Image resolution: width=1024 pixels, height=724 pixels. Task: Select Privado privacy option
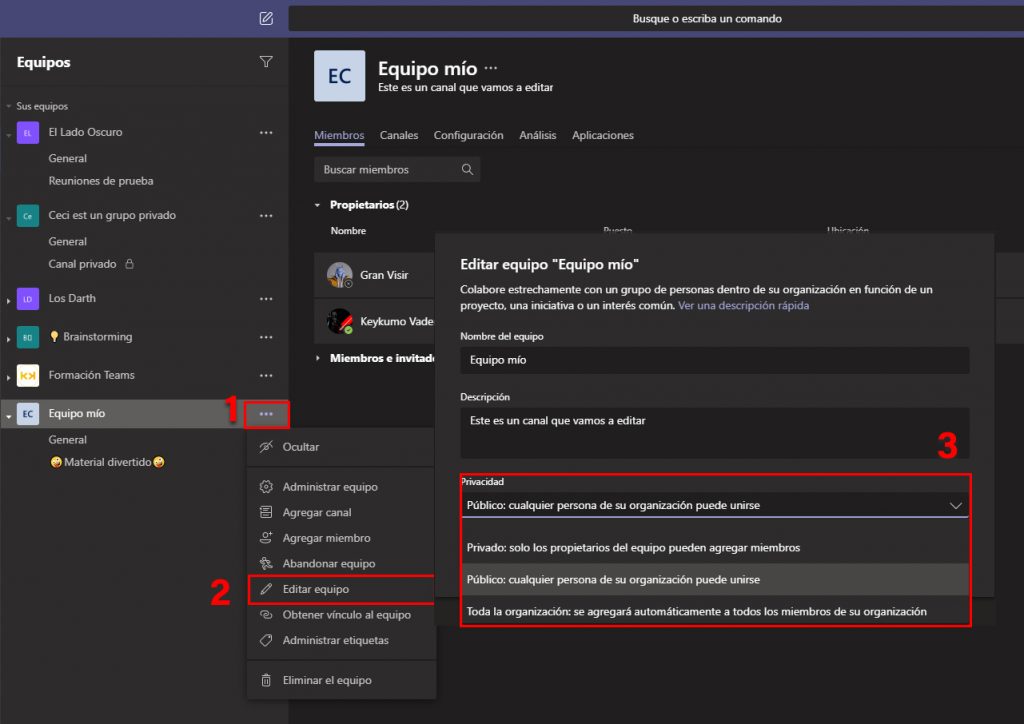click(x=633, y=548)
